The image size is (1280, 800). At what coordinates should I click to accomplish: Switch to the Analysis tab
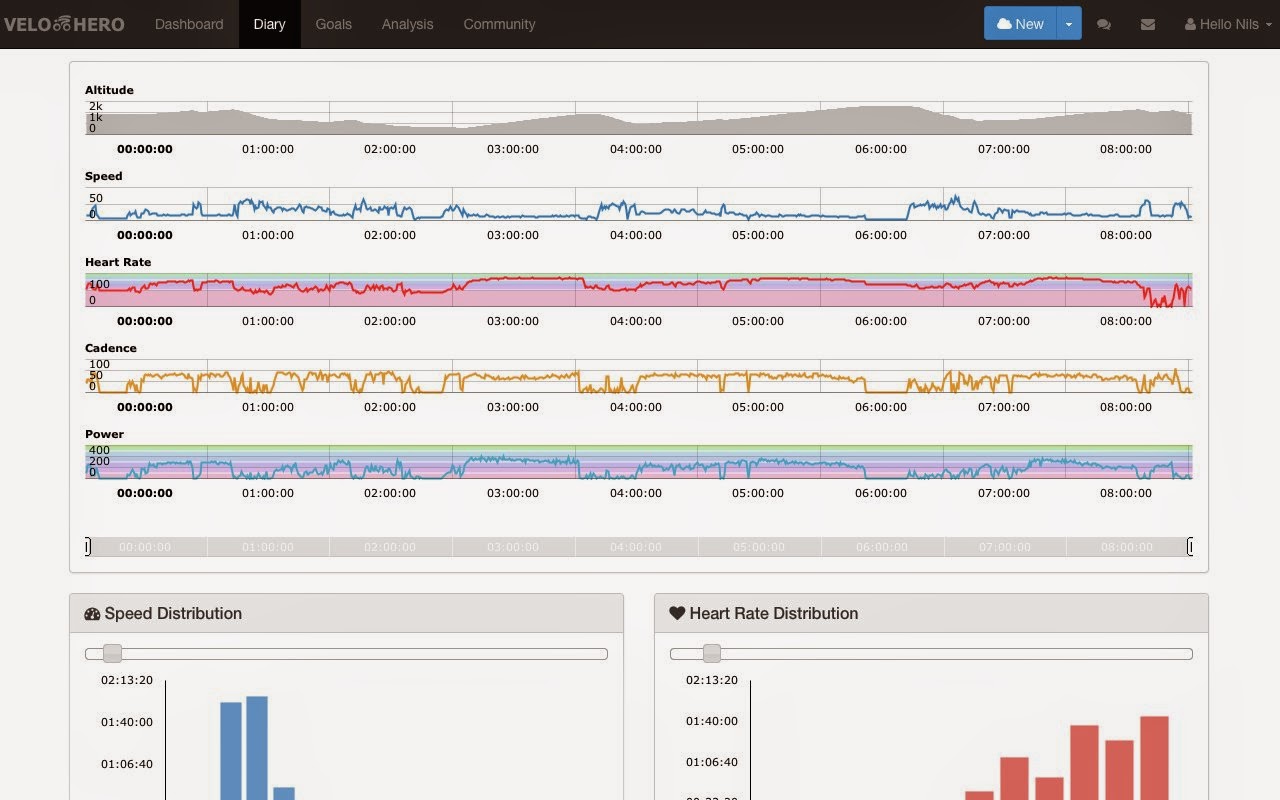(x=407, y=24)
